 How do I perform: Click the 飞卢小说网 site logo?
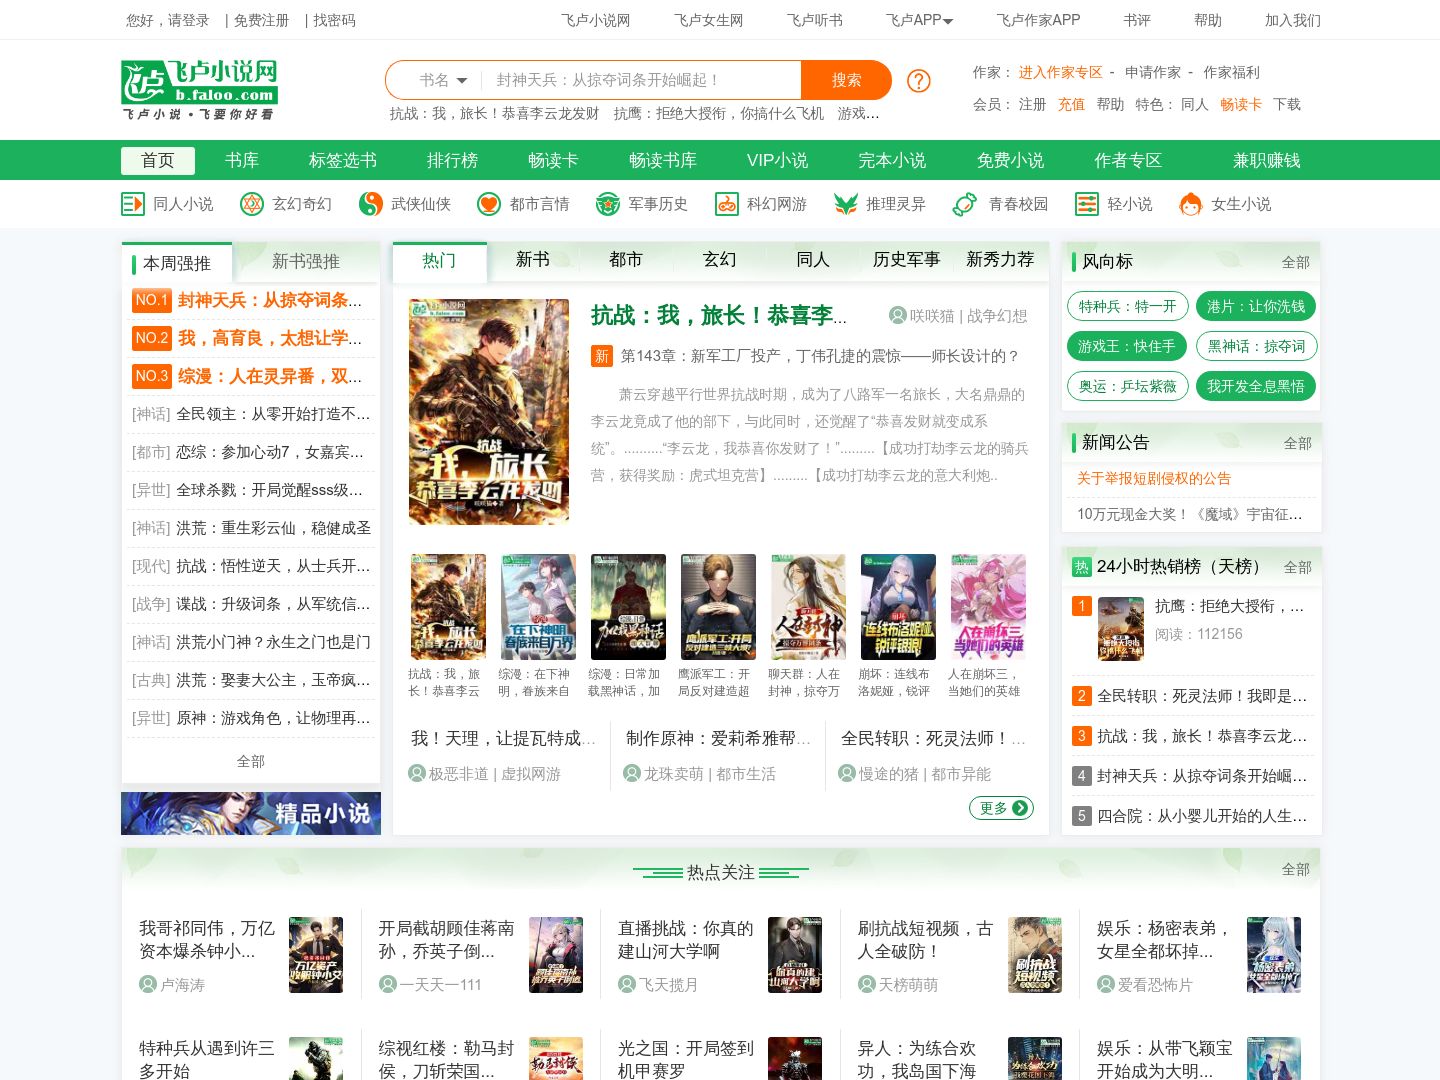[199, 90]
